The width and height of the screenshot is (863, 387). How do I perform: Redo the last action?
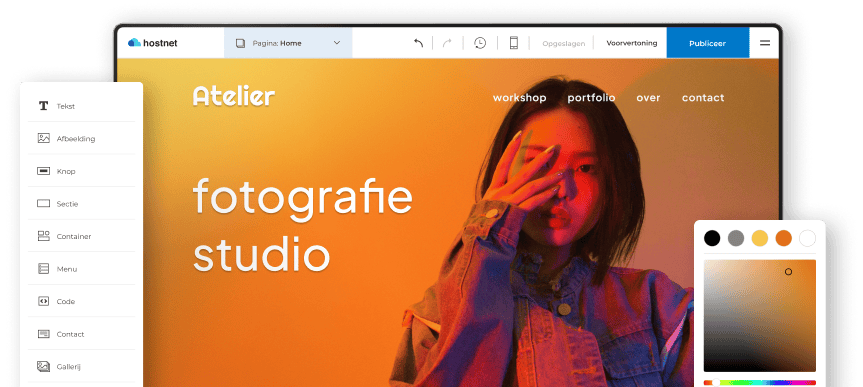tap(447, 43)
